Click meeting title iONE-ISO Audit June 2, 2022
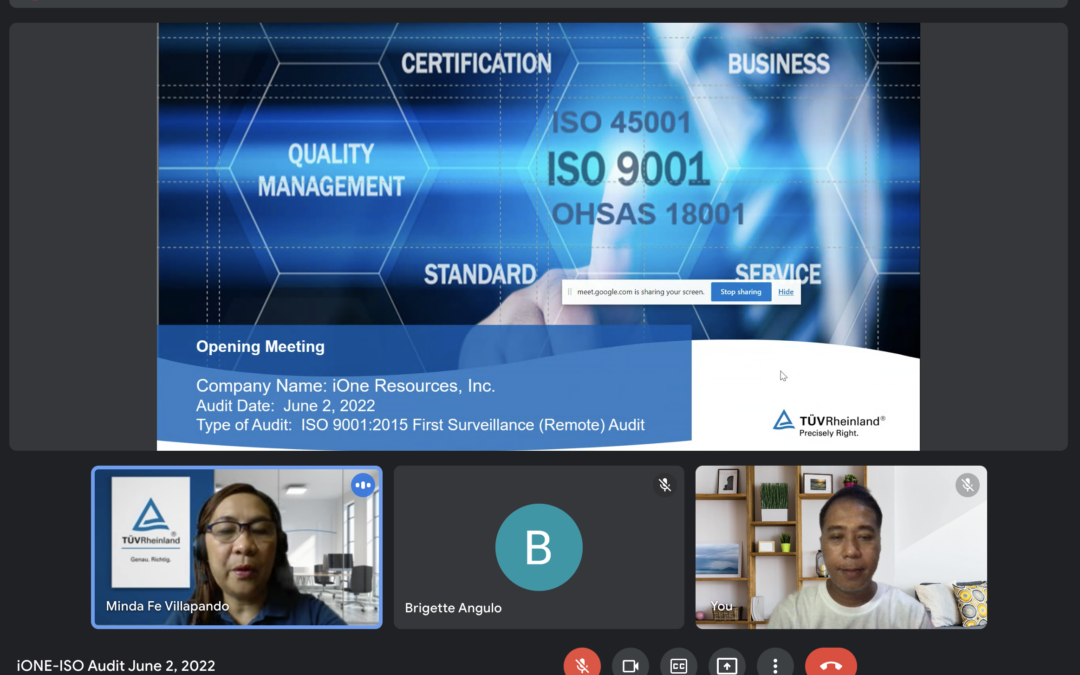 tap(116, 665)
